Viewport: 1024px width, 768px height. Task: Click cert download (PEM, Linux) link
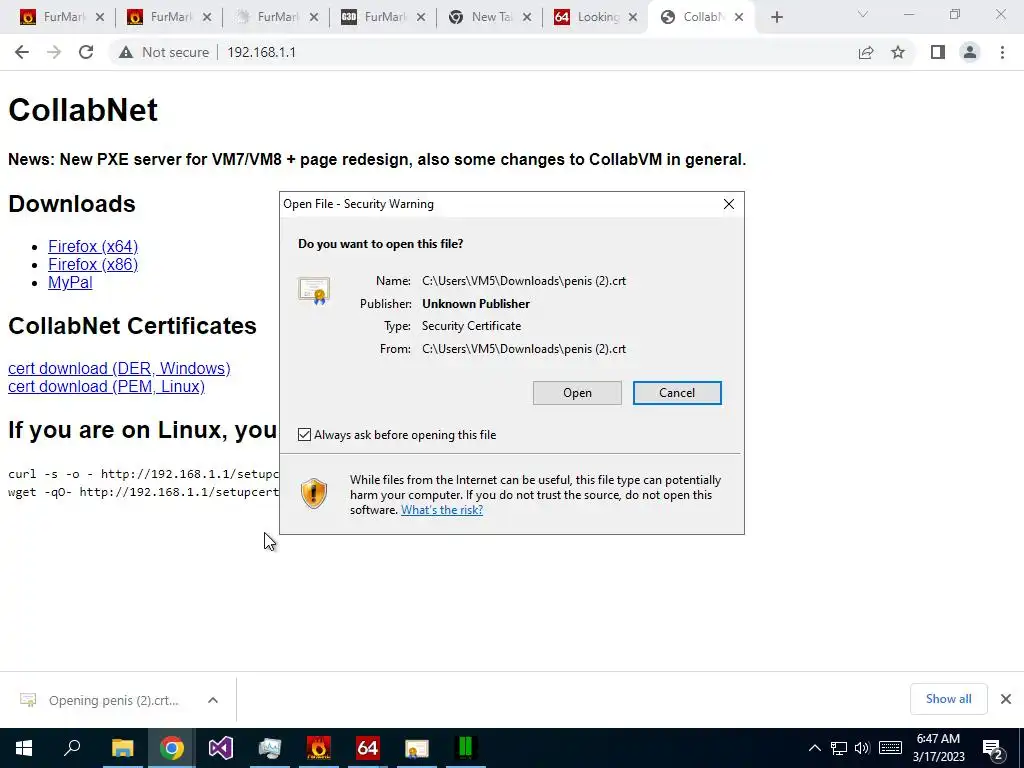(x=106, y=387)
